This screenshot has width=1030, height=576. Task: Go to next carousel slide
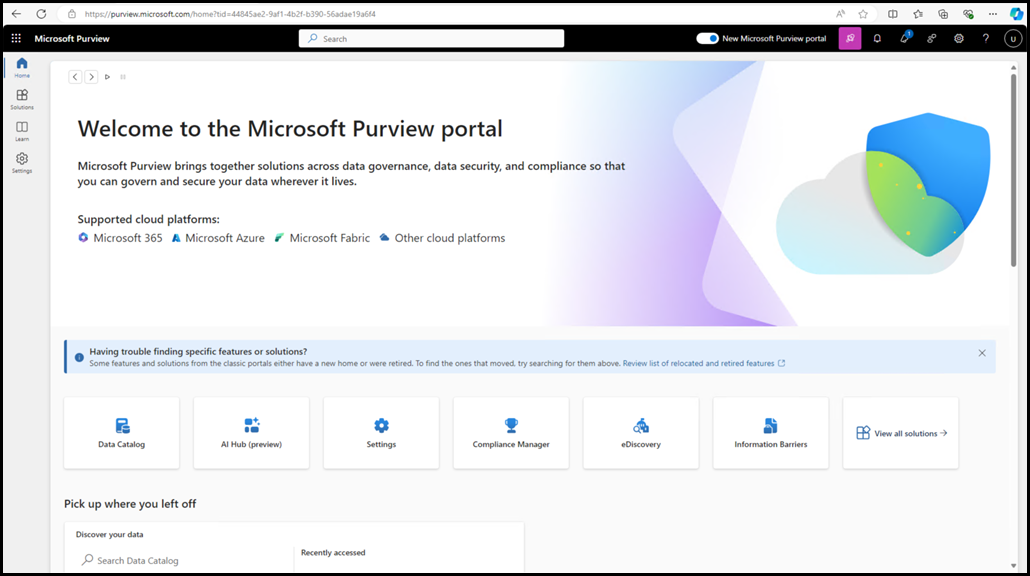click(91, 77)
